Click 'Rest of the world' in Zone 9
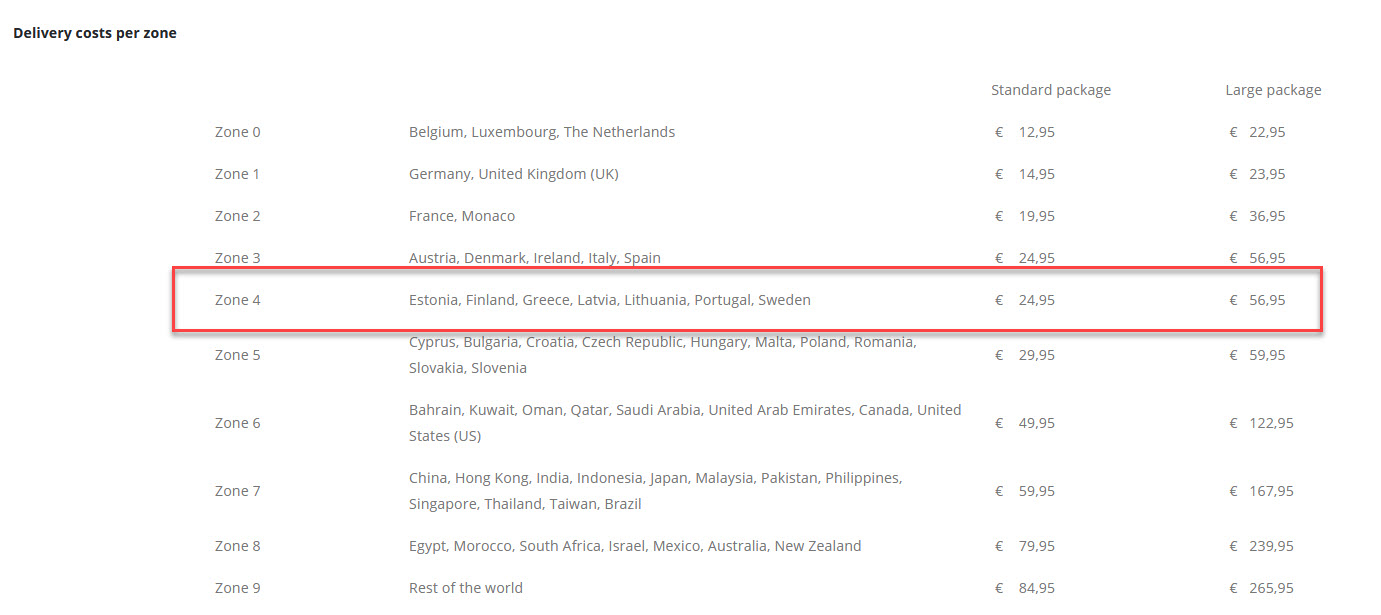The width and height of the screenshot is (1381, 615). (465, 588)
